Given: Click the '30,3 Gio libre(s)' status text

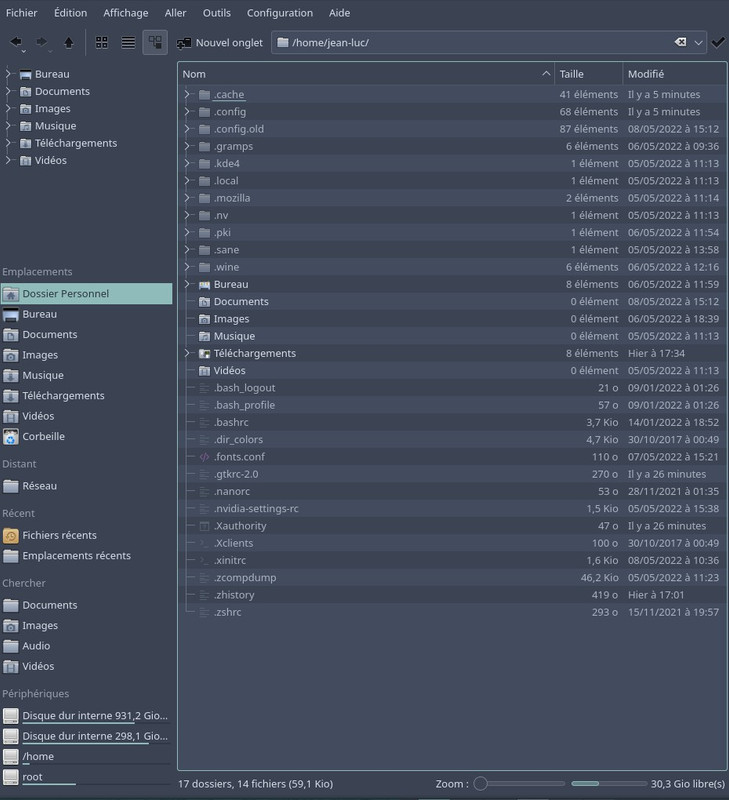Looking at the screenshot, I should click(688, 784).
